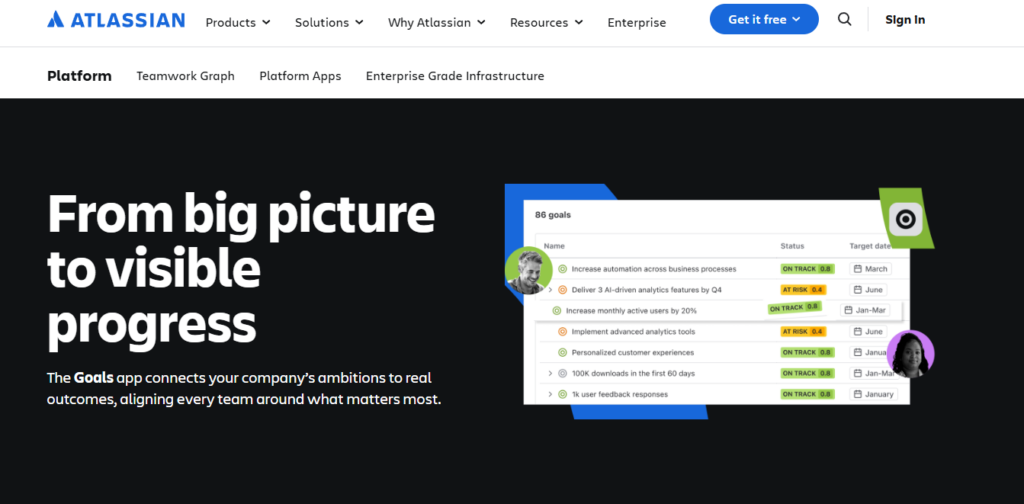This screenshot has width=1024, height=504.
Task: Click goal icon beside Increase monthly active users
Action: click(556, 311)
